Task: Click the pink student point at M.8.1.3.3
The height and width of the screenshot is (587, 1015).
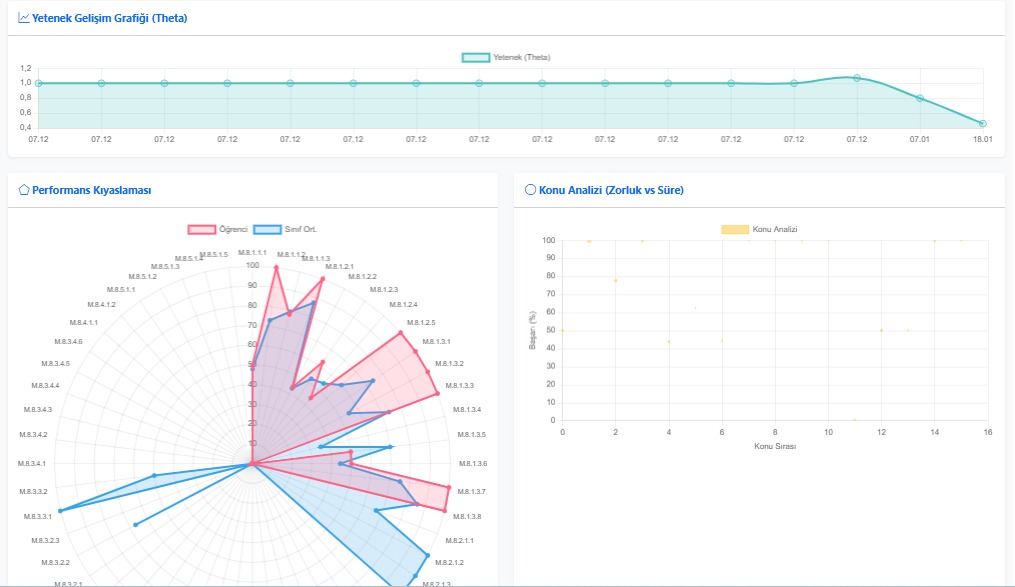Action: tap(438, 395)
